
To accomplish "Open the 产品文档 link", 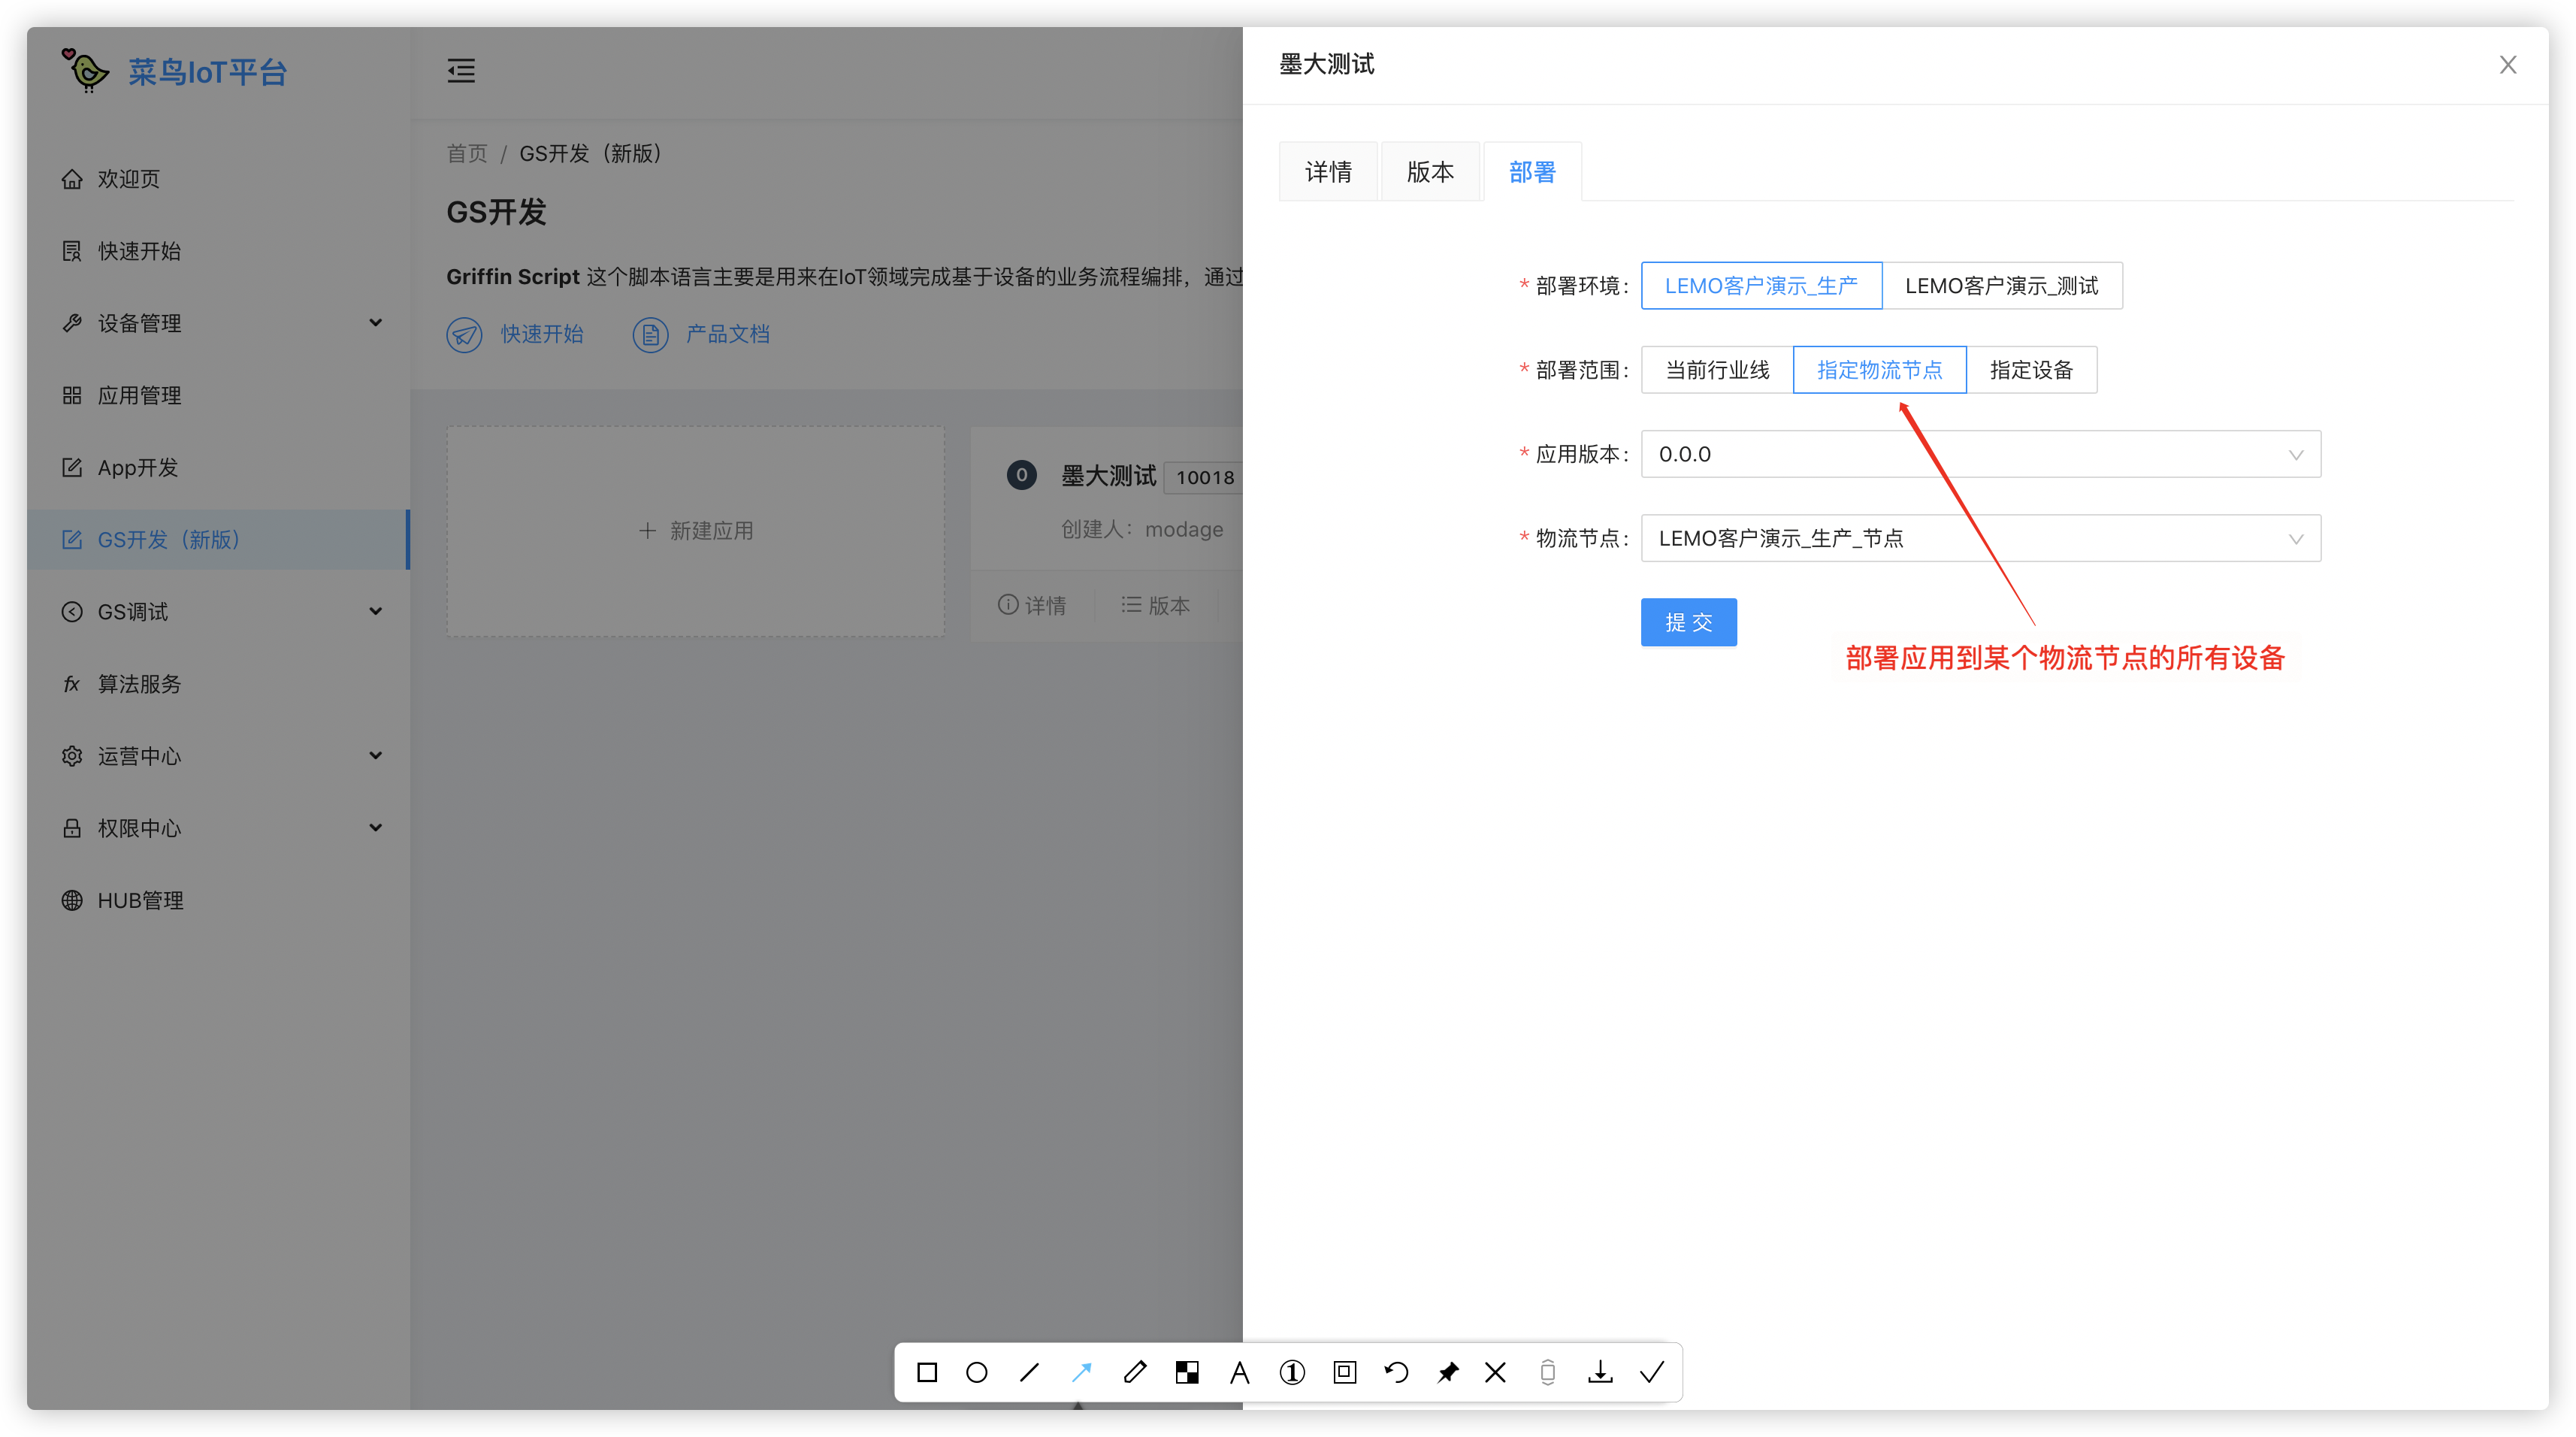I will point(727,334).
